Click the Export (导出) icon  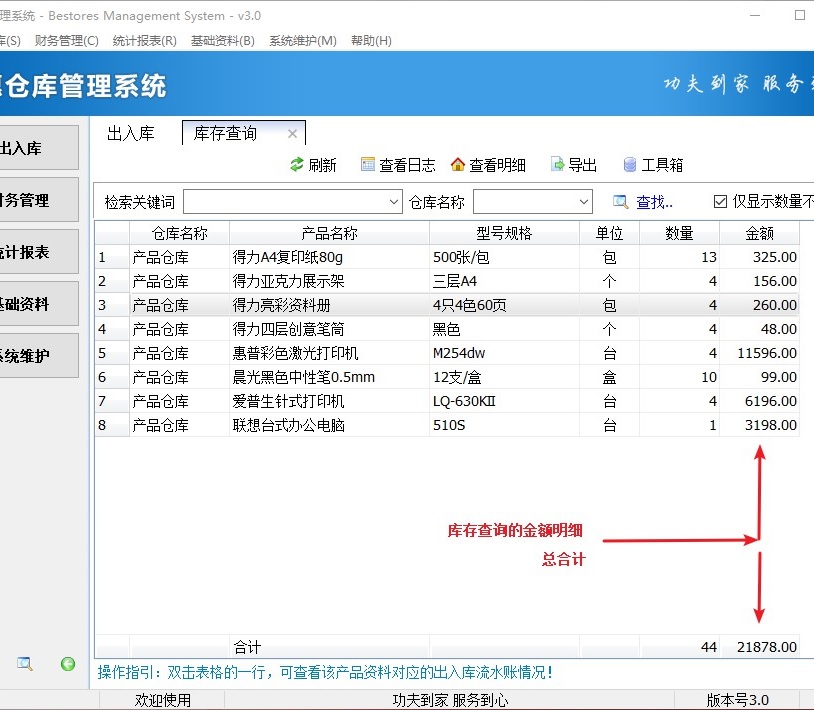coord(557,165)
